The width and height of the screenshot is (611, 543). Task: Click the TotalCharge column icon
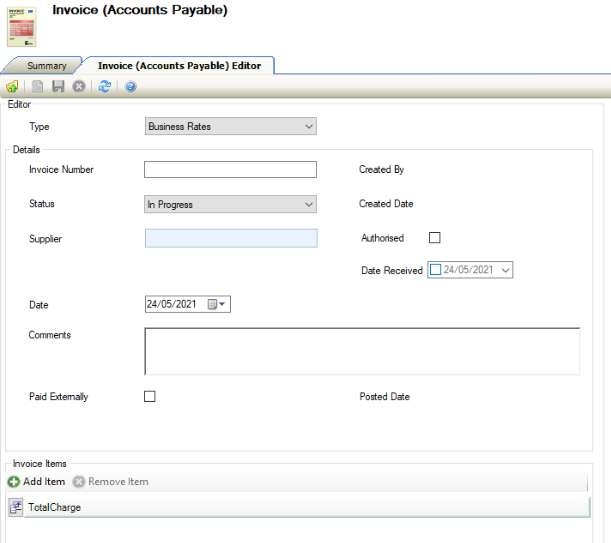[x=16, y=507]
